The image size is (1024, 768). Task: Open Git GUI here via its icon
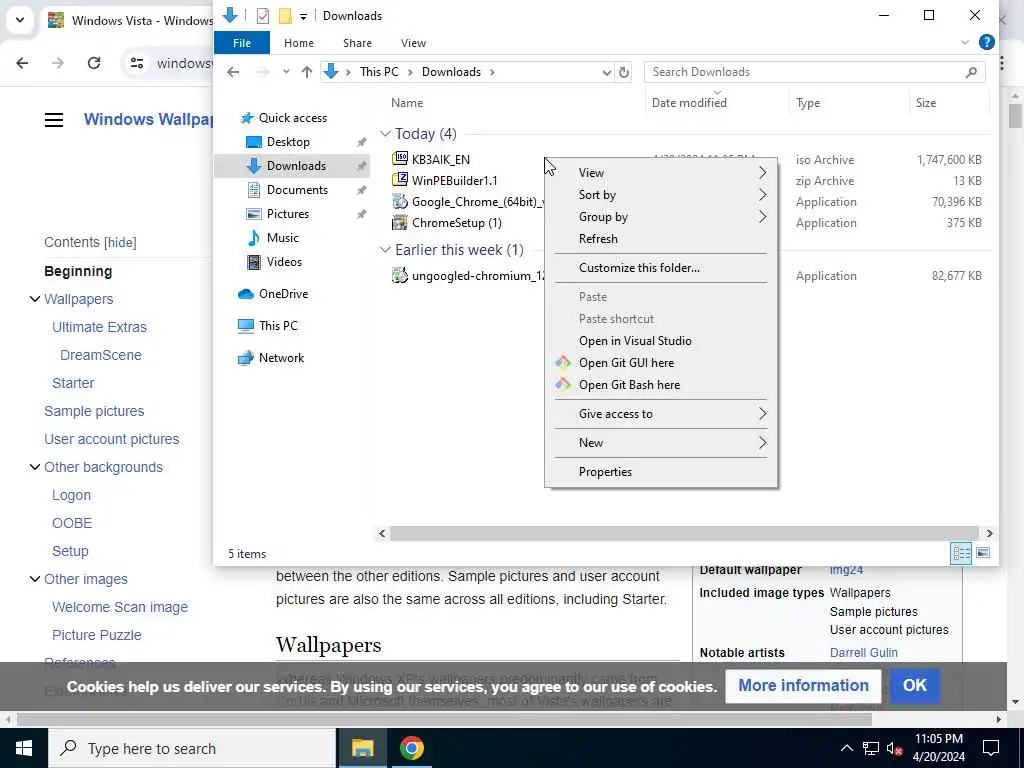pos(563,362)
